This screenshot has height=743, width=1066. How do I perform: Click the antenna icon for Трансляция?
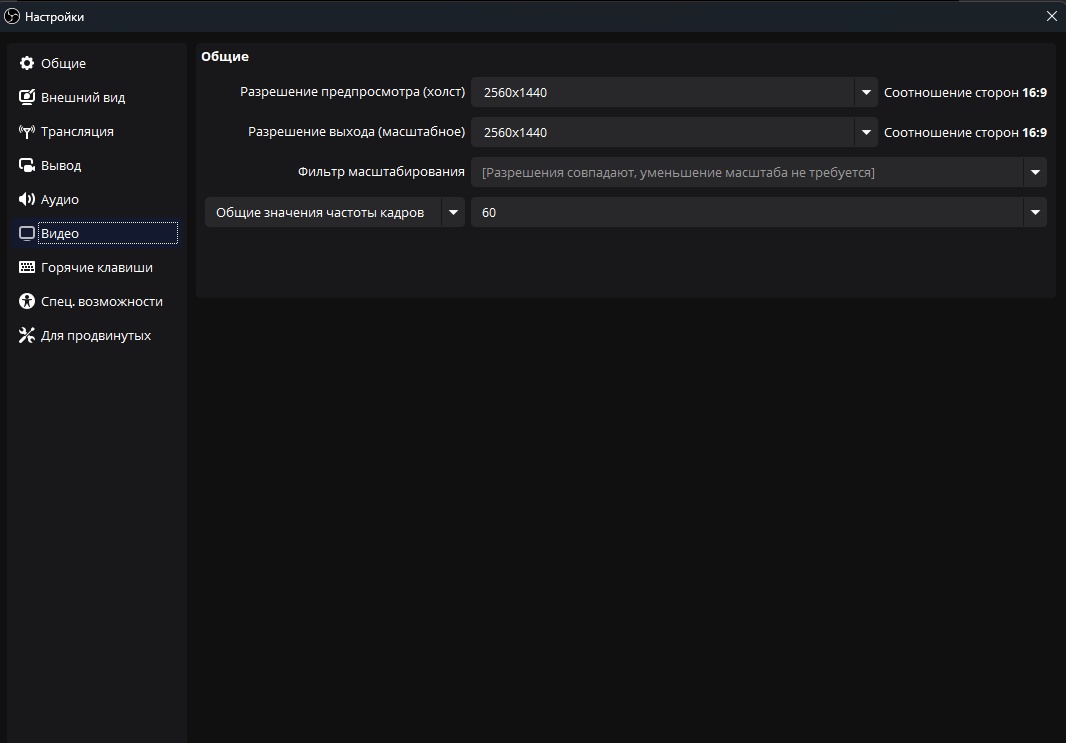(27, 131)
